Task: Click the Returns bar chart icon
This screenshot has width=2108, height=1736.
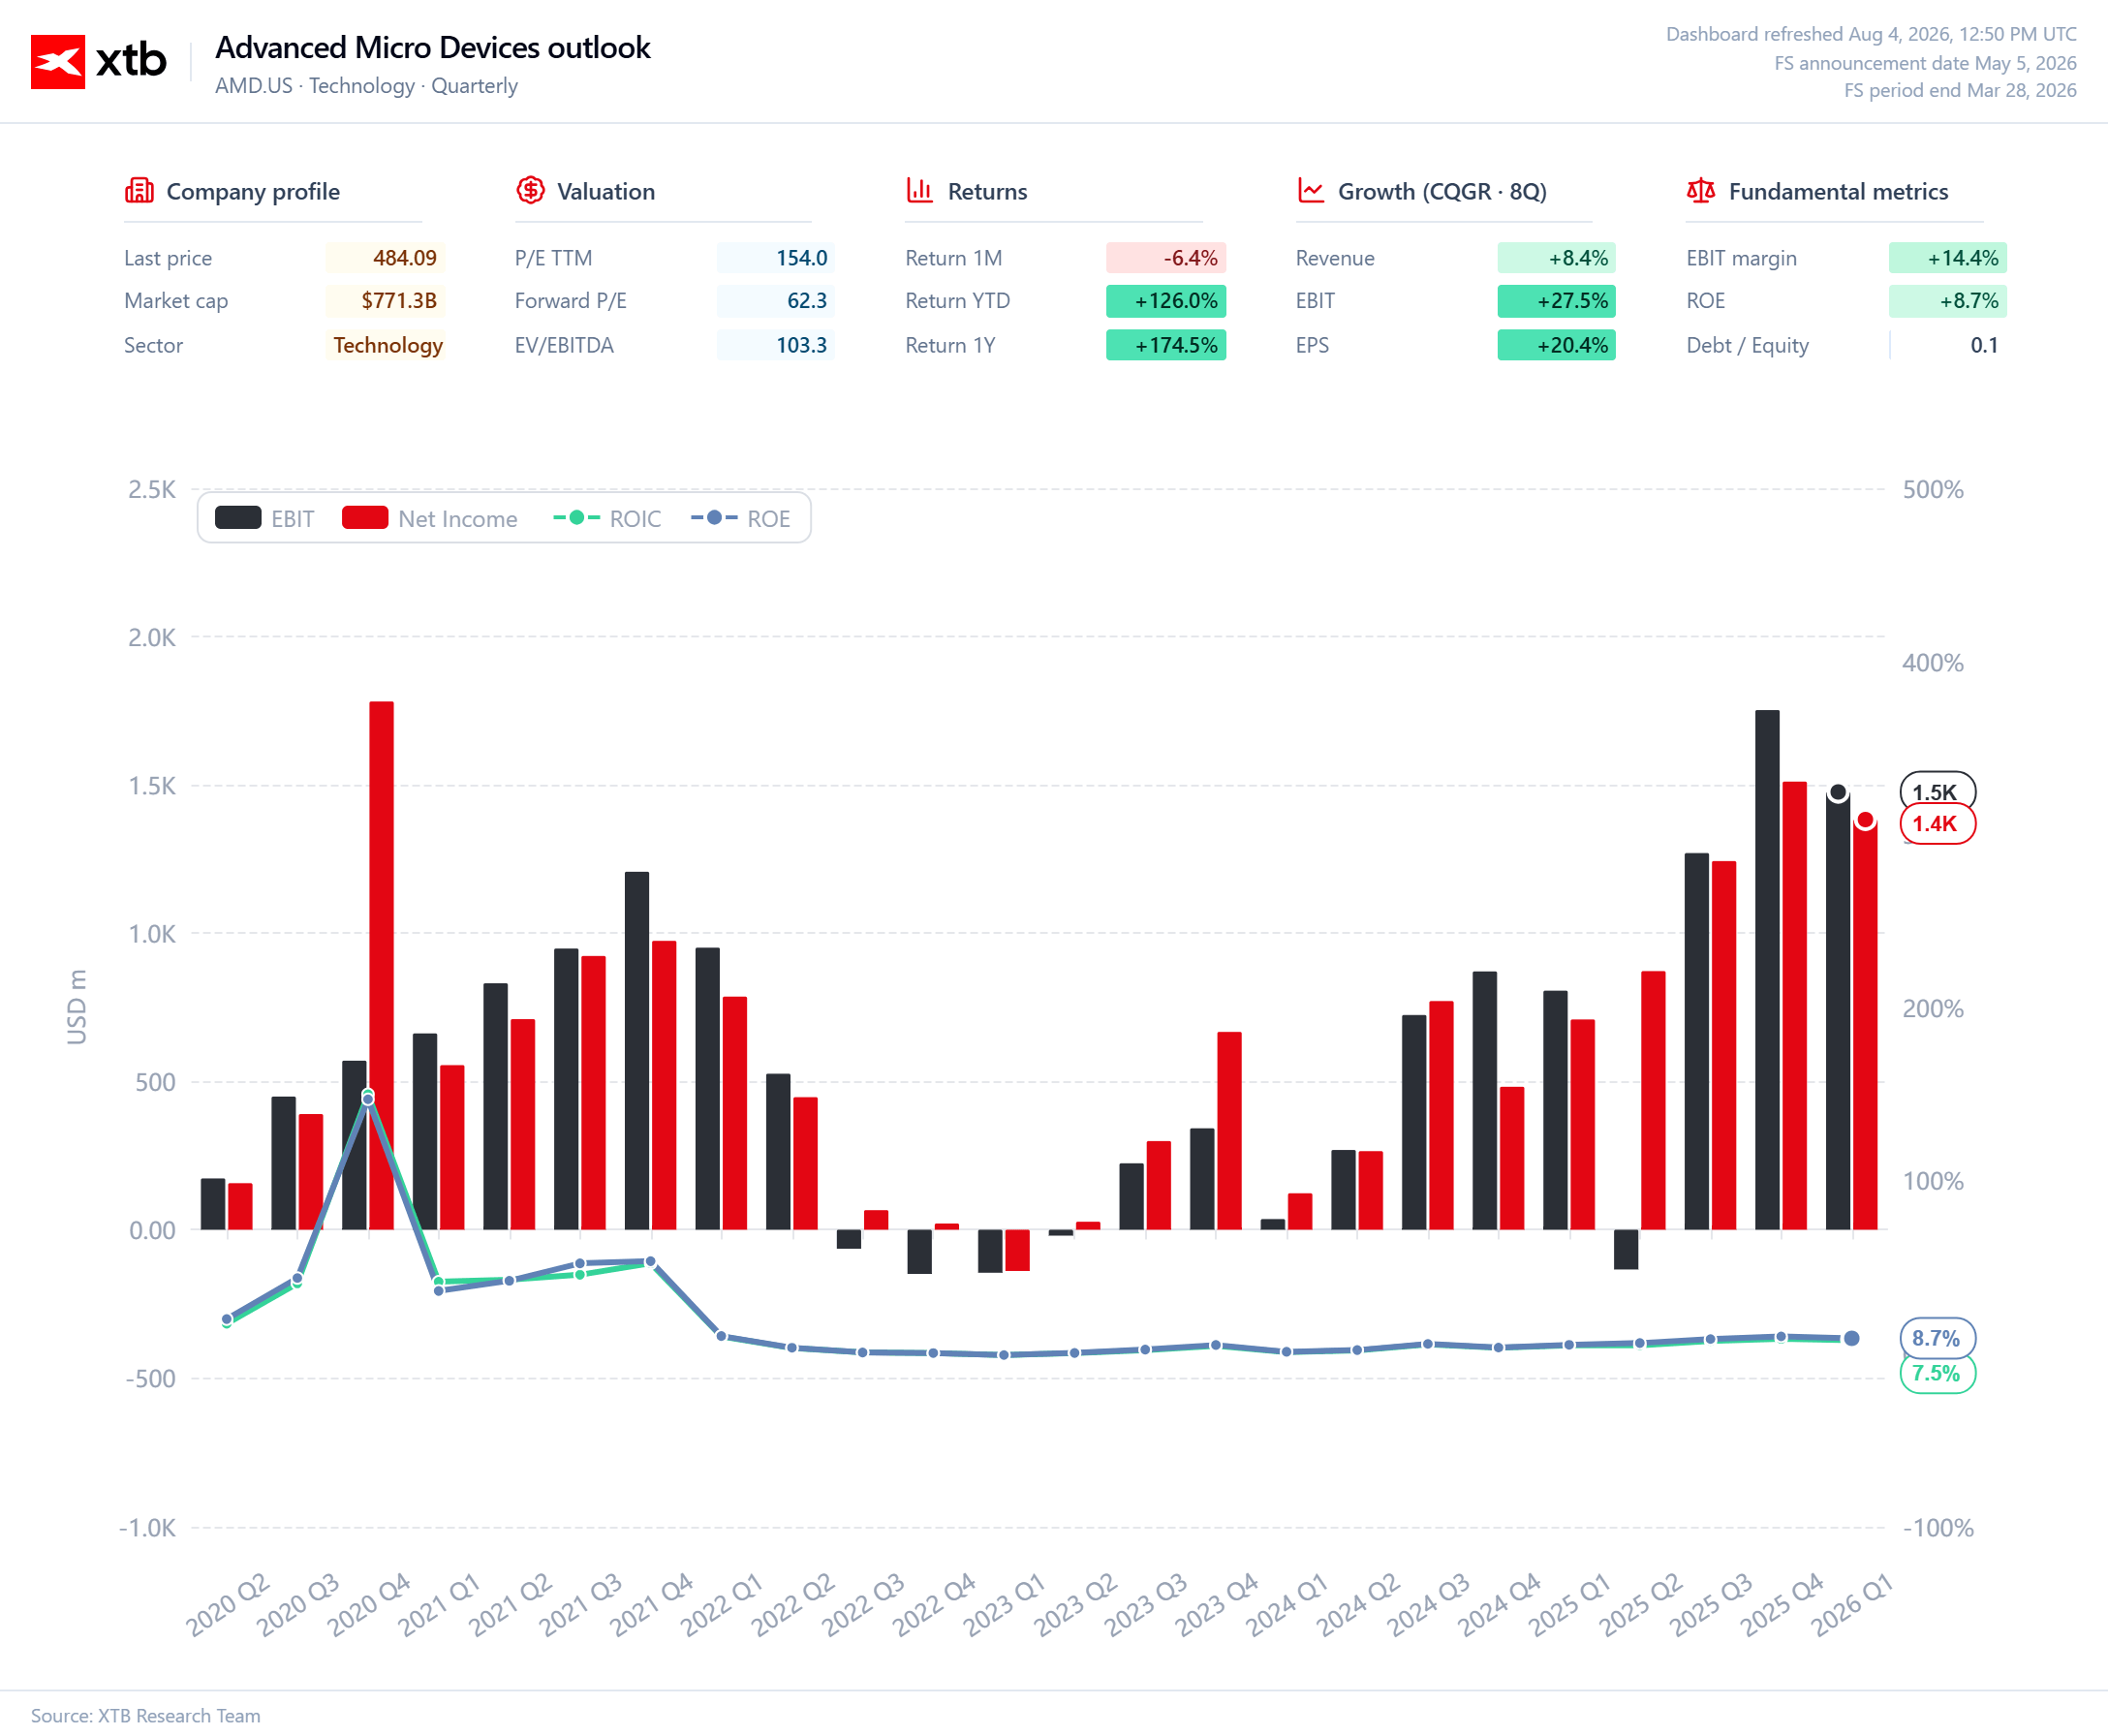Action: tap(919, 190)
